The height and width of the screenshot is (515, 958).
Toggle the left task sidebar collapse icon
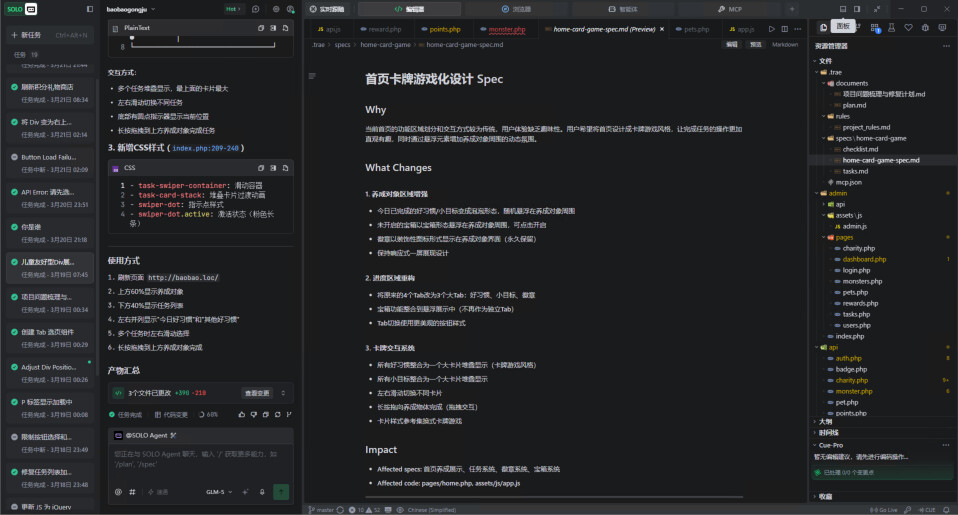90,9
